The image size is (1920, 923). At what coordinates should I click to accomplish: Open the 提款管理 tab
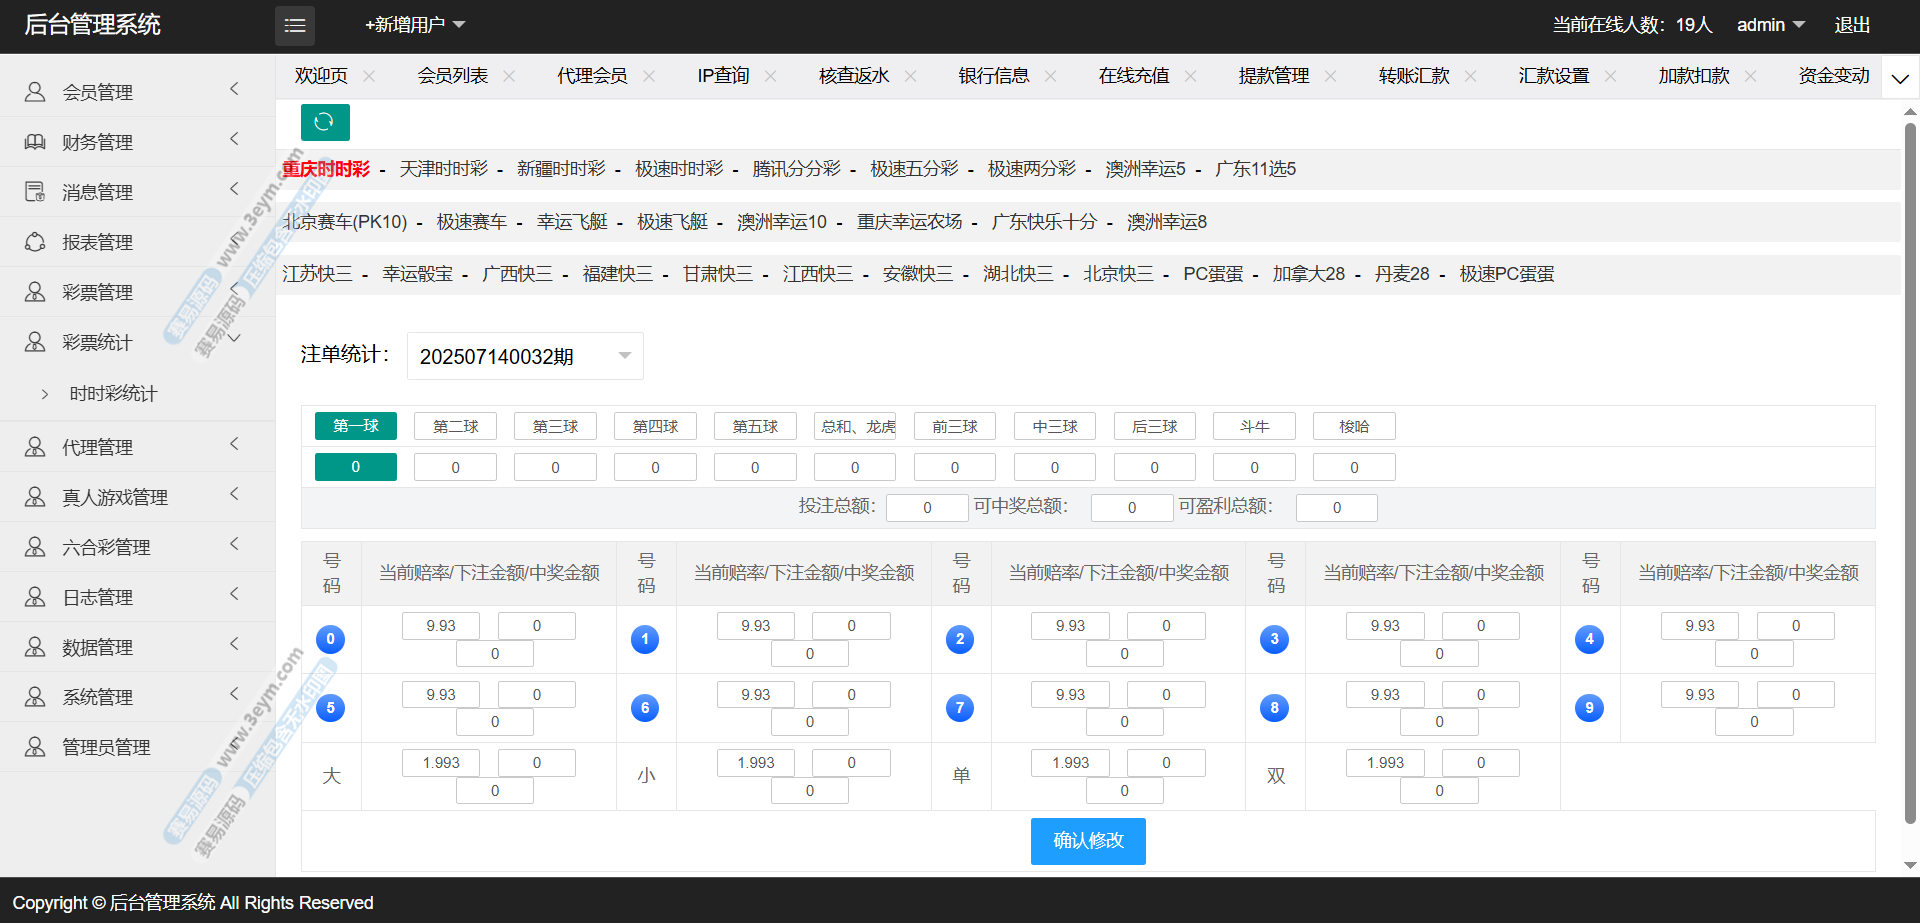point(1273,76)
